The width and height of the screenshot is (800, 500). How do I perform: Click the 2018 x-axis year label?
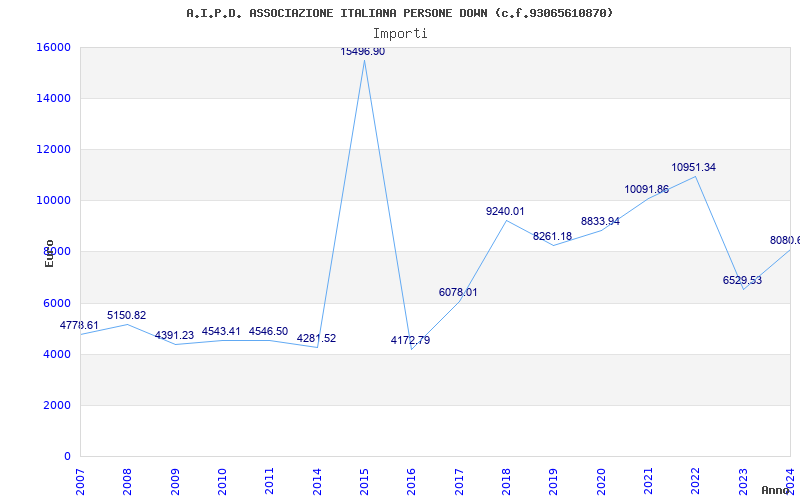coord(507,480)
